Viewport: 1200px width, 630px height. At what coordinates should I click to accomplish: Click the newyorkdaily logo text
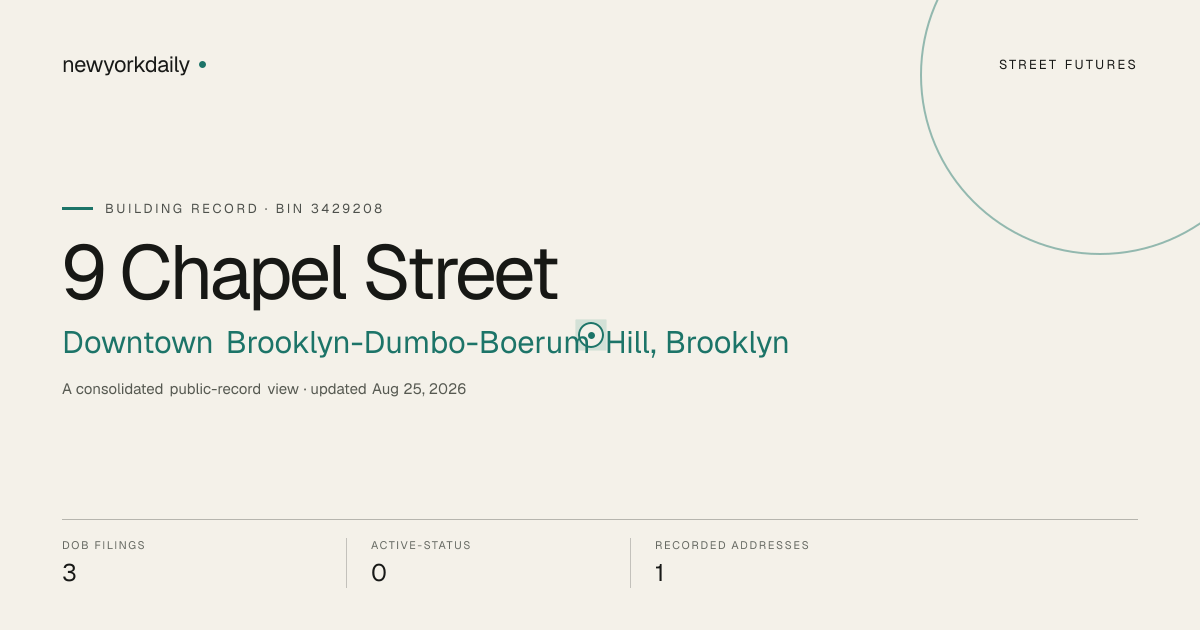point(126,66)
